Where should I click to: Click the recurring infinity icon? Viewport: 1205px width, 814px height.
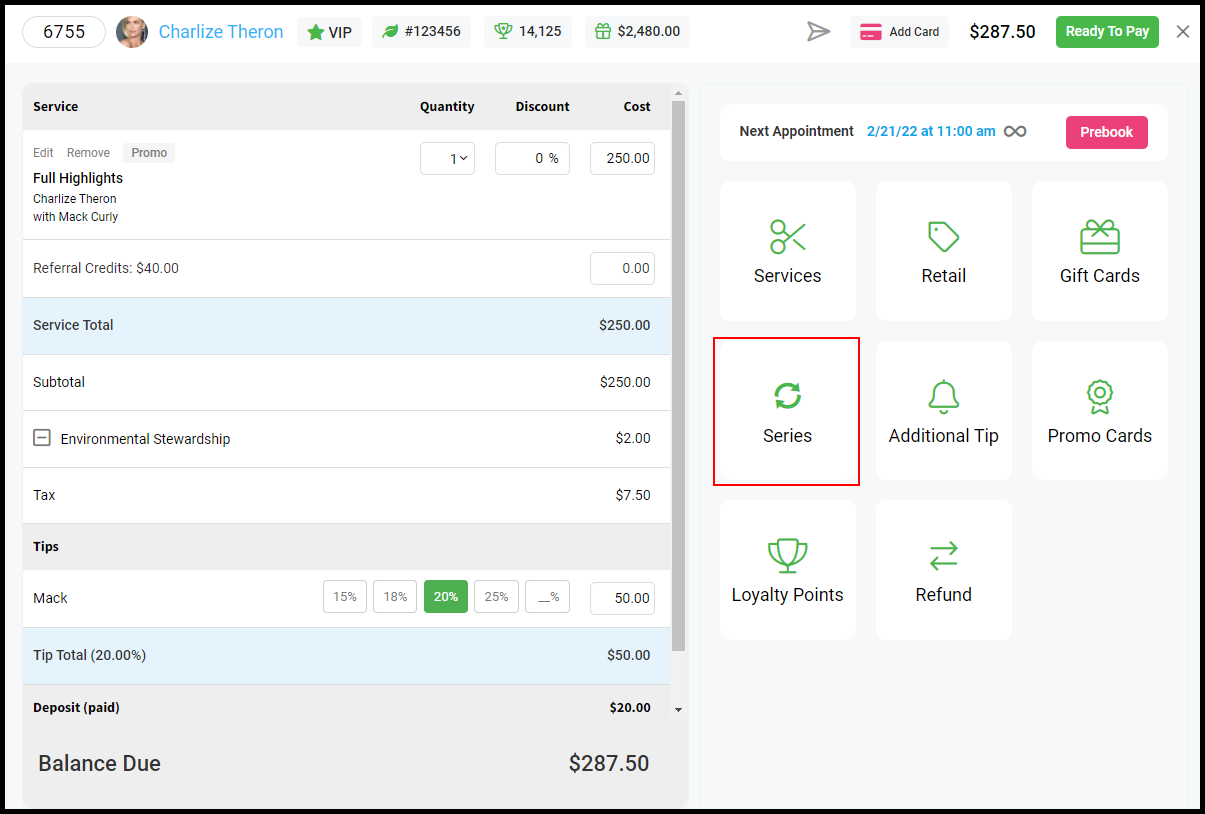pos(1016,132)
